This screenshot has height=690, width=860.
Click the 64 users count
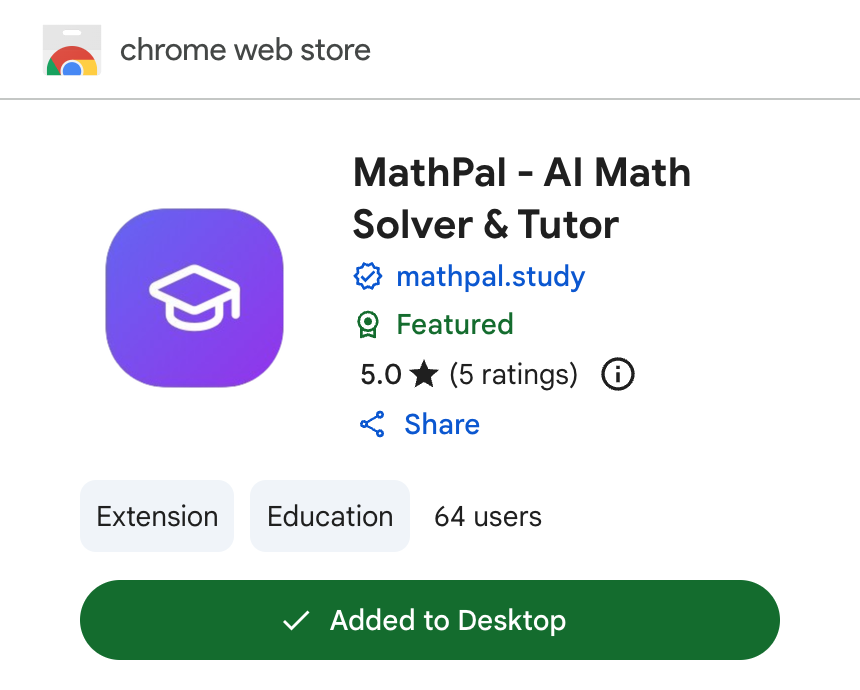tap(488, 516)
